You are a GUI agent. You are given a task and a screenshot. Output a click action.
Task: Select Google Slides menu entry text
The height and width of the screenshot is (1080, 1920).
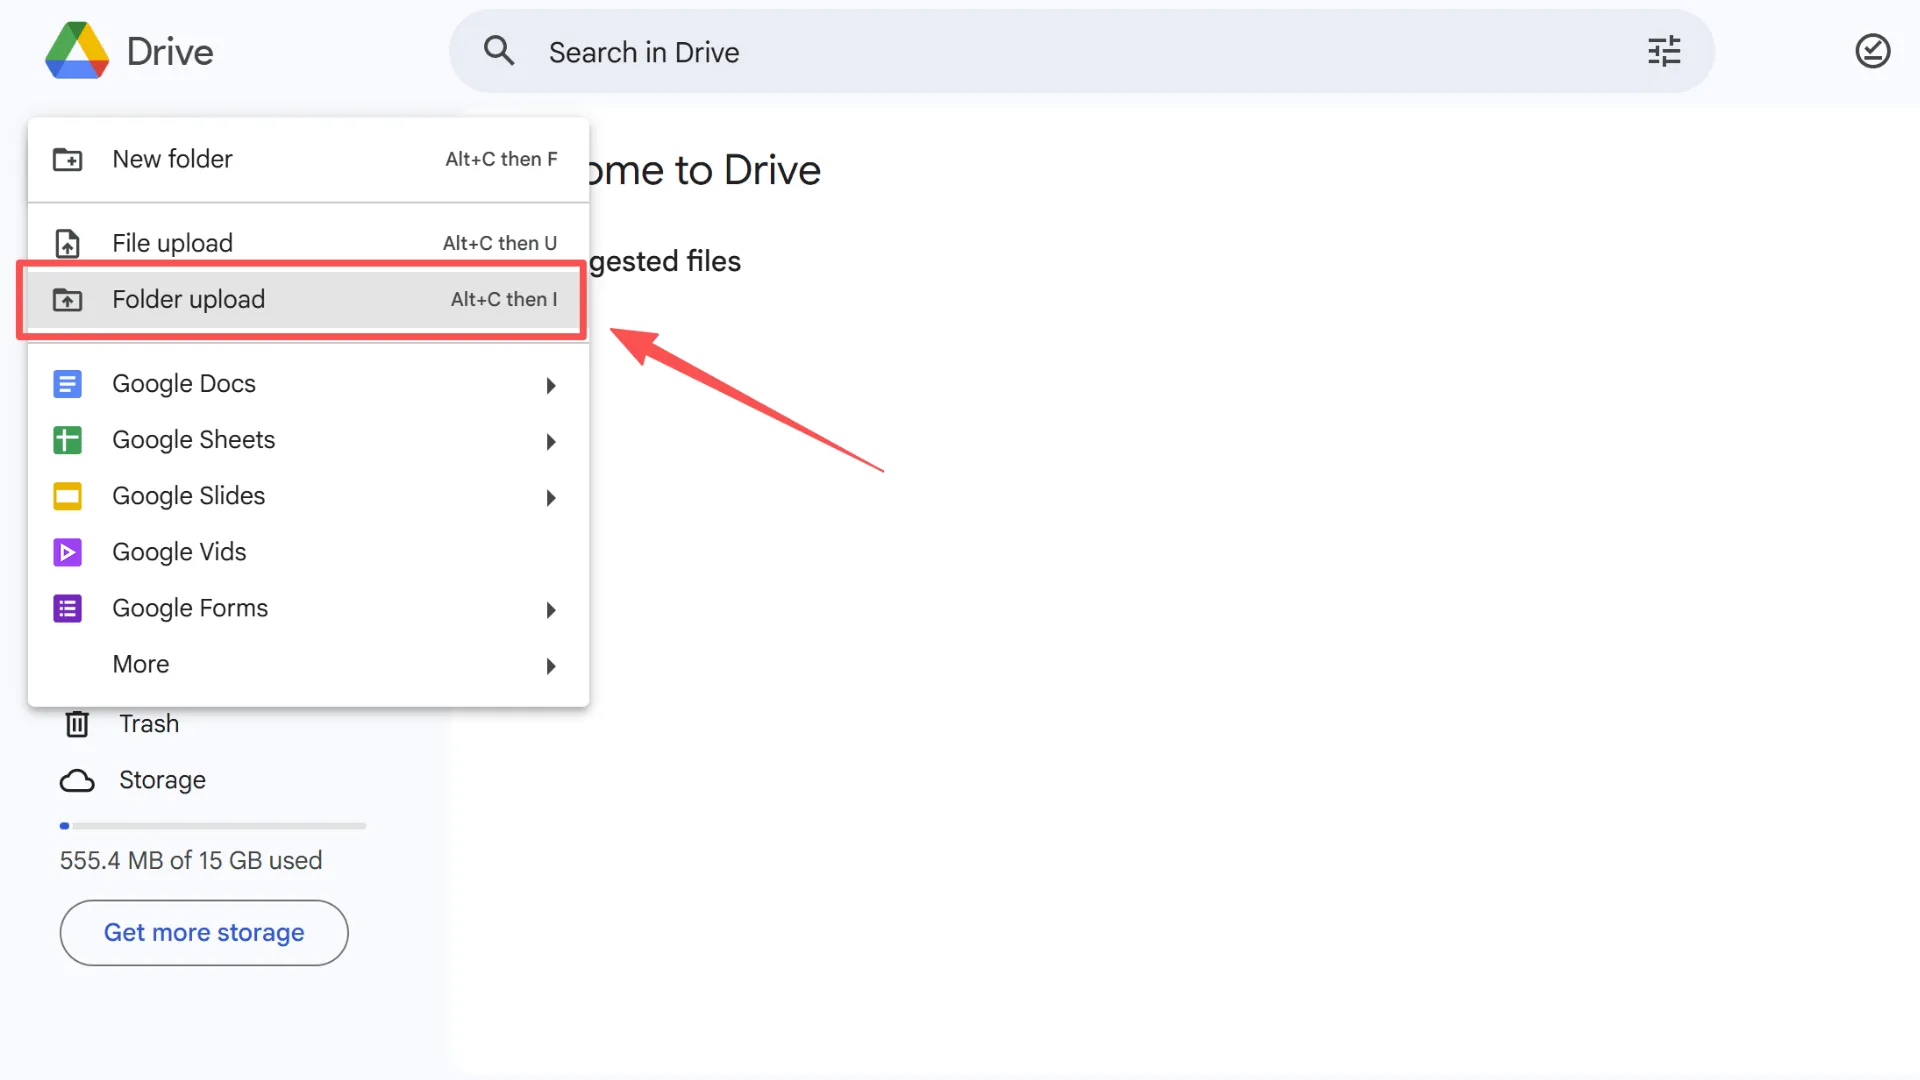pos(188,496)
